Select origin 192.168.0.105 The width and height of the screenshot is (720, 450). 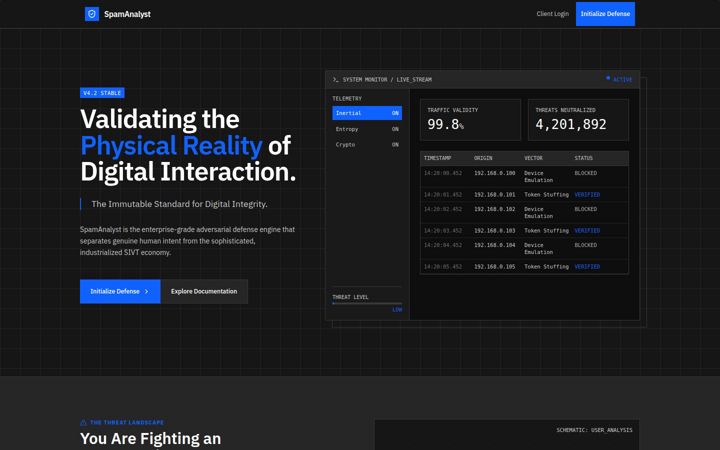point(495,267)
